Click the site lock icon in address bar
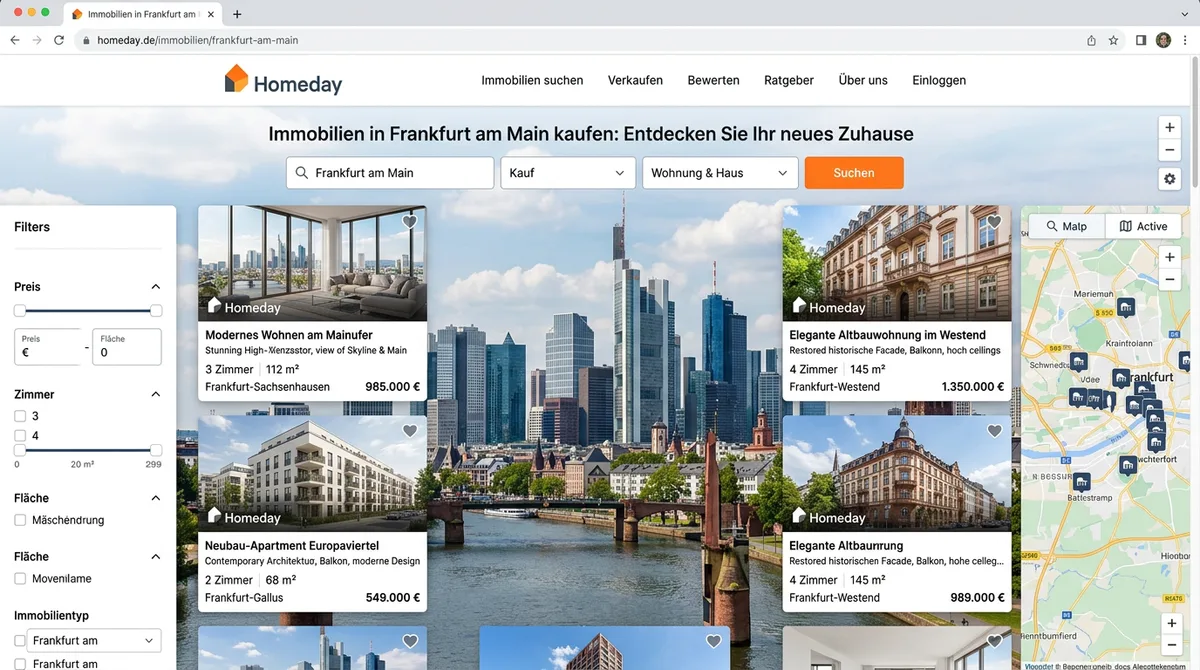 coord(86,40)
